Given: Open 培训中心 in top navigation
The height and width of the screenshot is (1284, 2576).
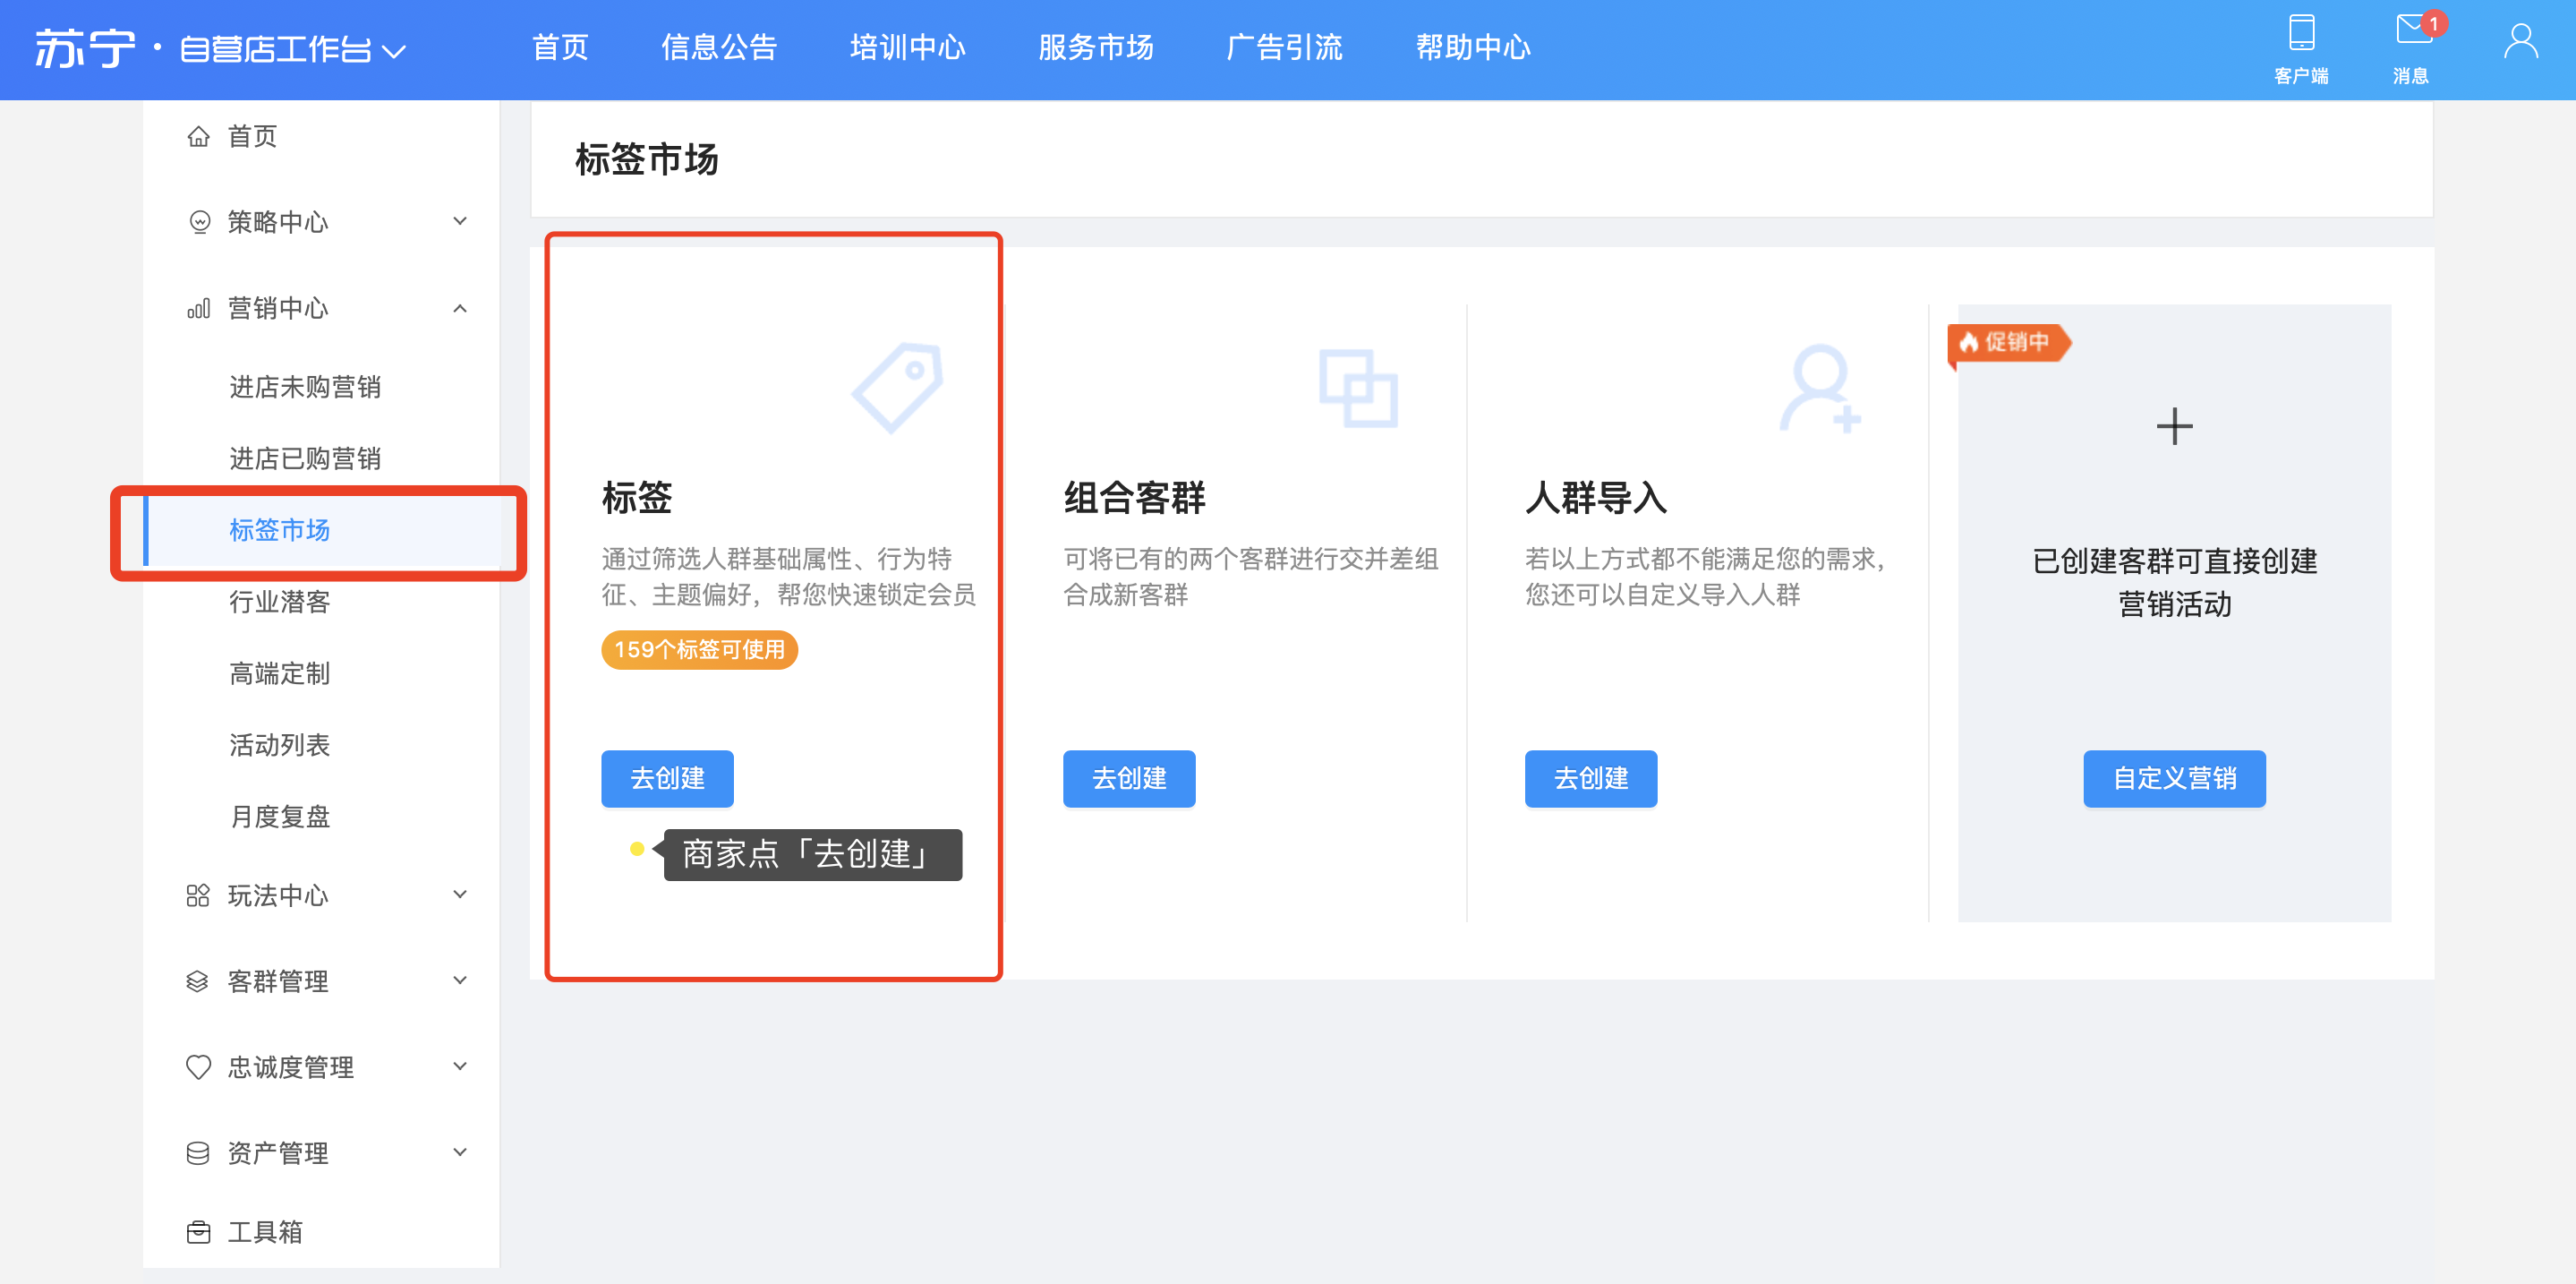Looking at the screenshot, I should (907, 47).
